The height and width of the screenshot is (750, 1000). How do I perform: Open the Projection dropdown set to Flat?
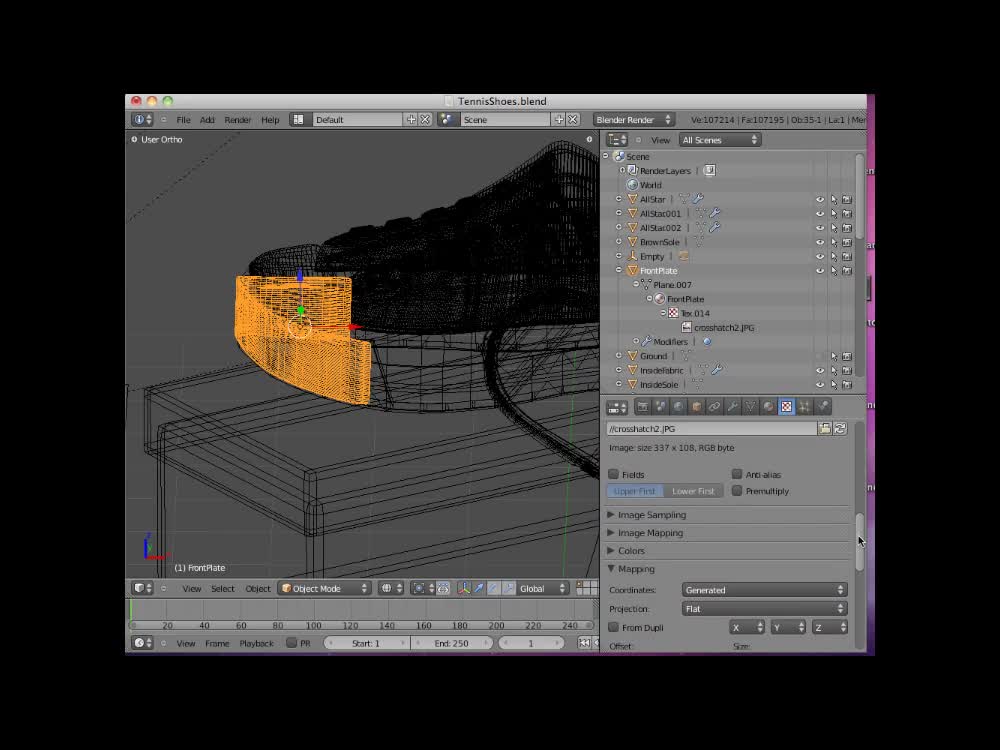coord(763,608)
